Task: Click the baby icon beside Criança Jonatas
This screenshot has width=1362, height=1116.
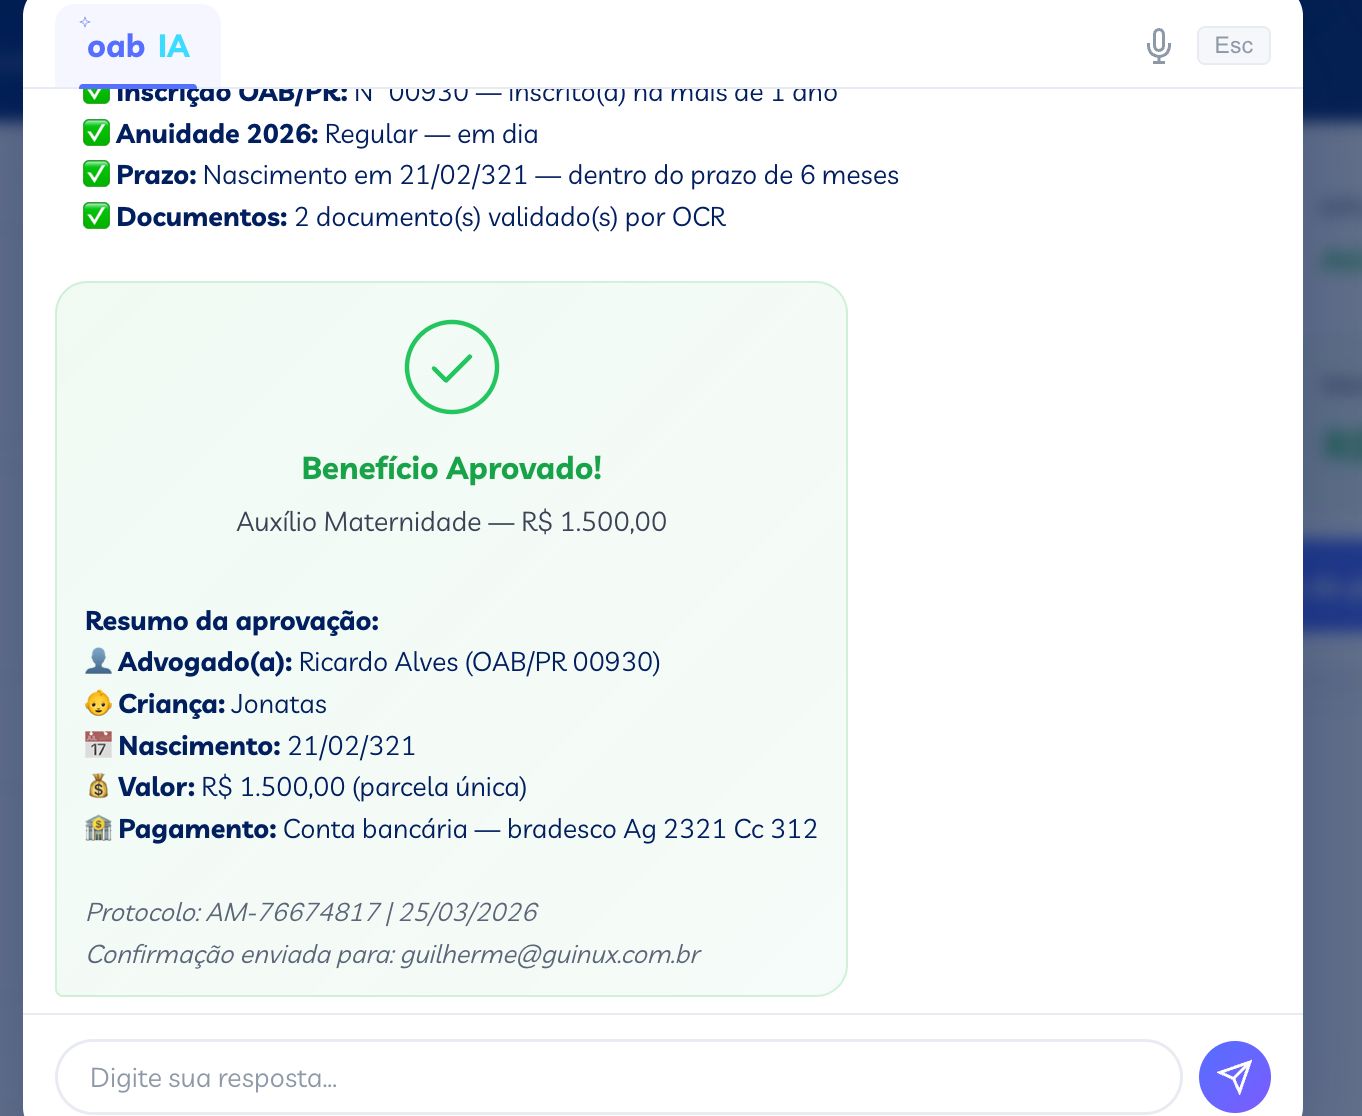Action: 97,703
